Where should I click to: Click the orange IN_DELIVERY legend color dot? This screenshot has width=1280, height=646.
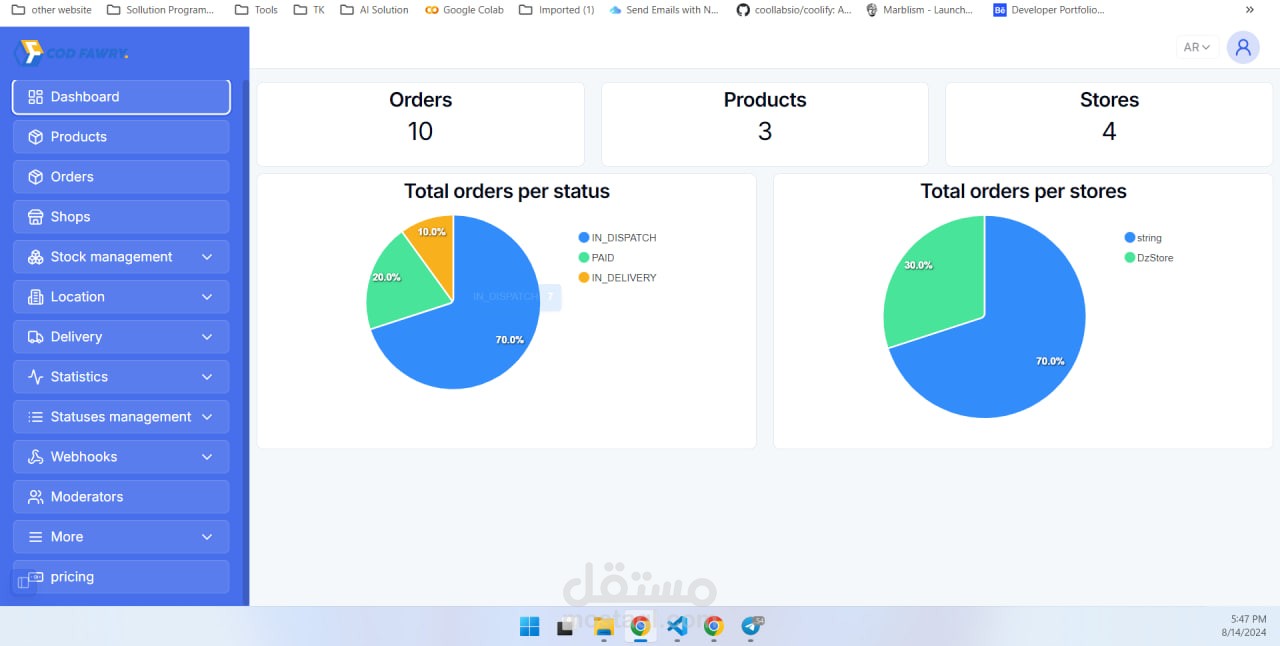584,278
